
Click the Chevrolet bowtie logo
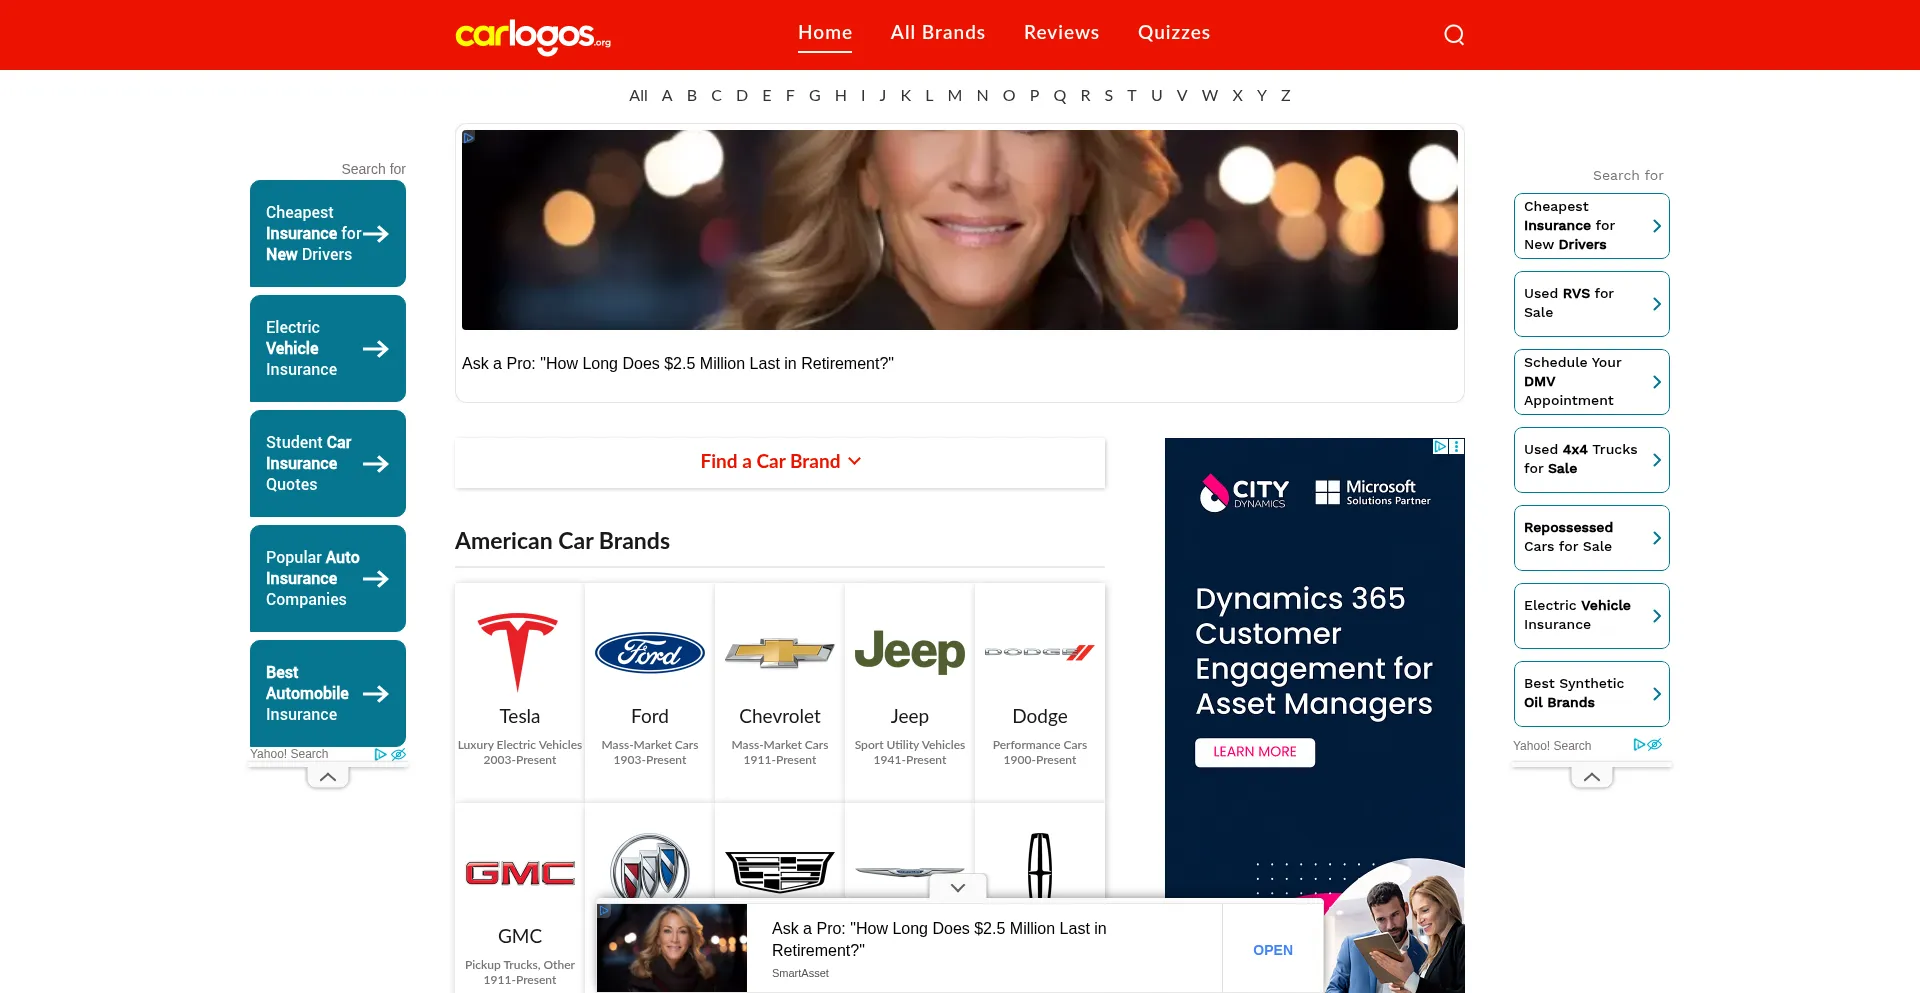(x=779, y=653)
